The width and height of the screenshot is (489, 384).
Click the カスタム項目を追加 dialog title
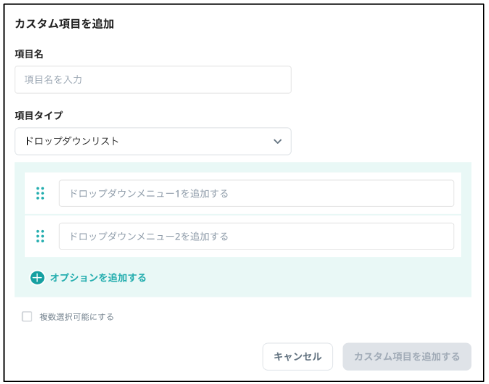coord(64,24)
